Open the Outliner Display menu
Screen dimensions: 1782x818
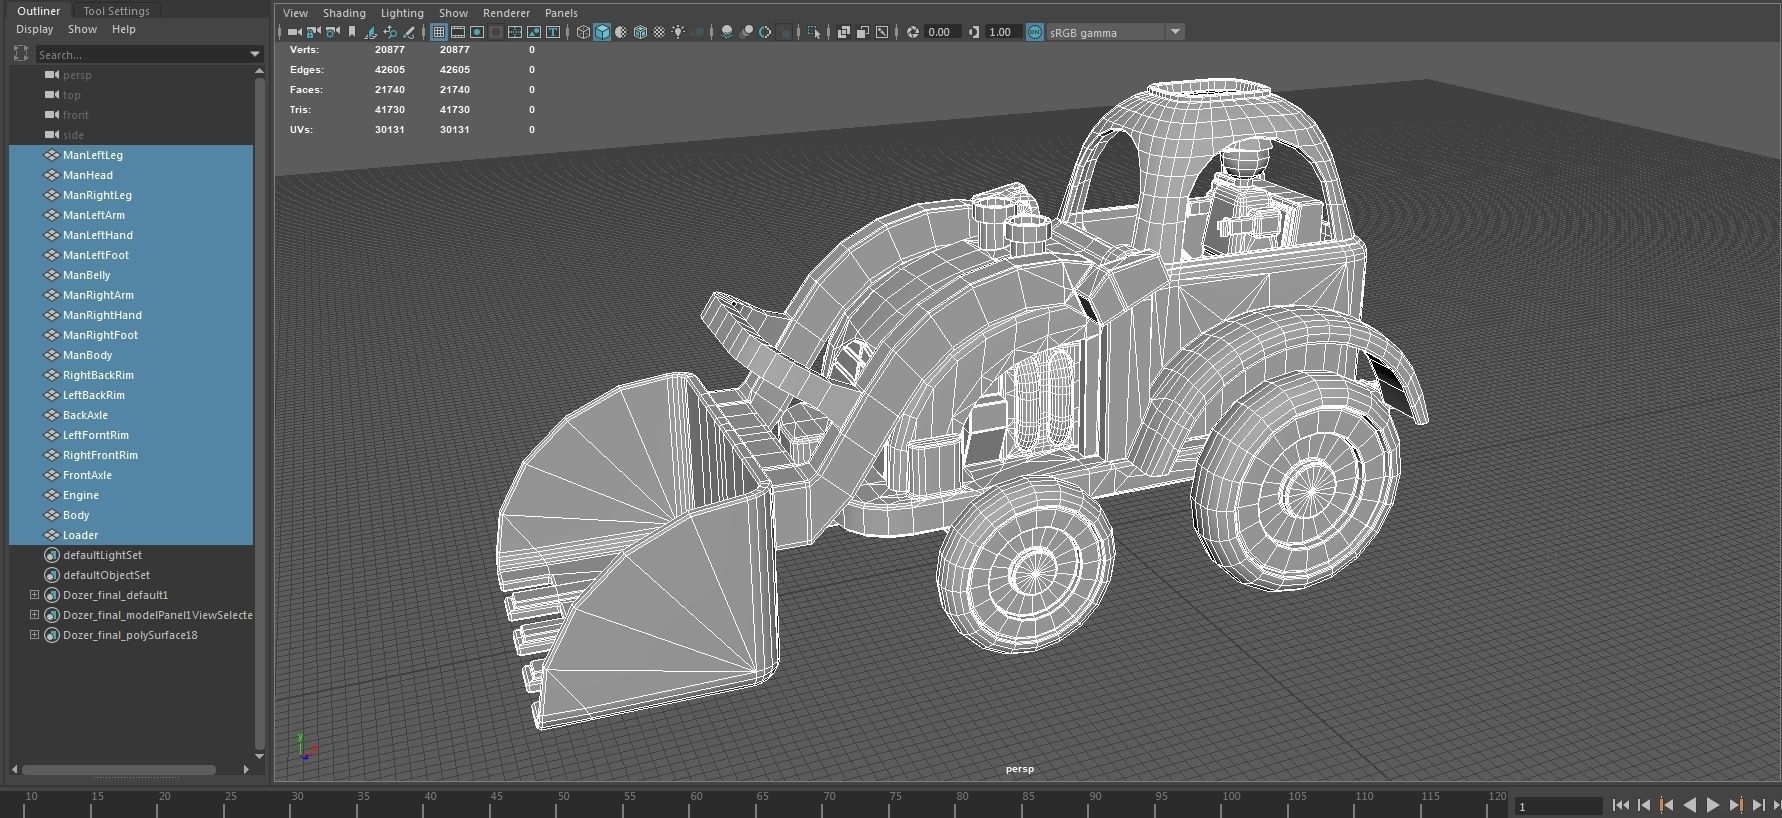tap(34, 29)
